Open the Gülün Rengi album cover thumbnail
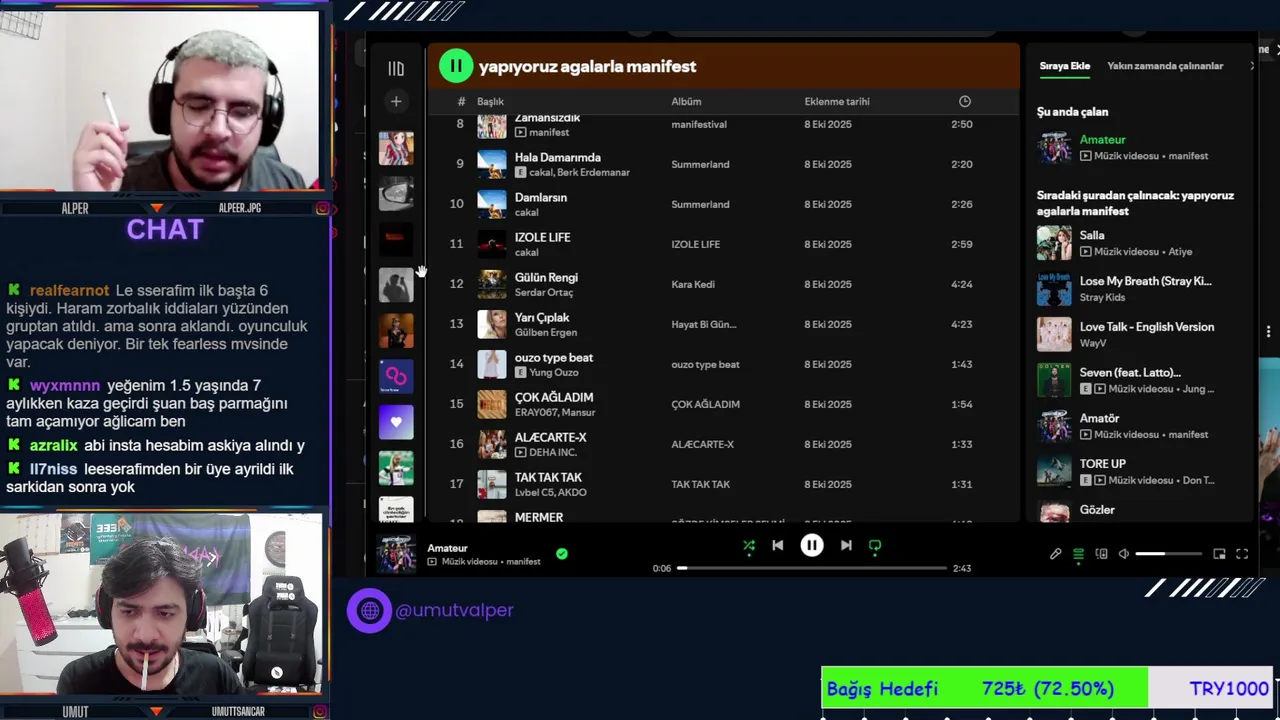The width and height of the screenshot is (1280, 720). click(x=492, y=284)
